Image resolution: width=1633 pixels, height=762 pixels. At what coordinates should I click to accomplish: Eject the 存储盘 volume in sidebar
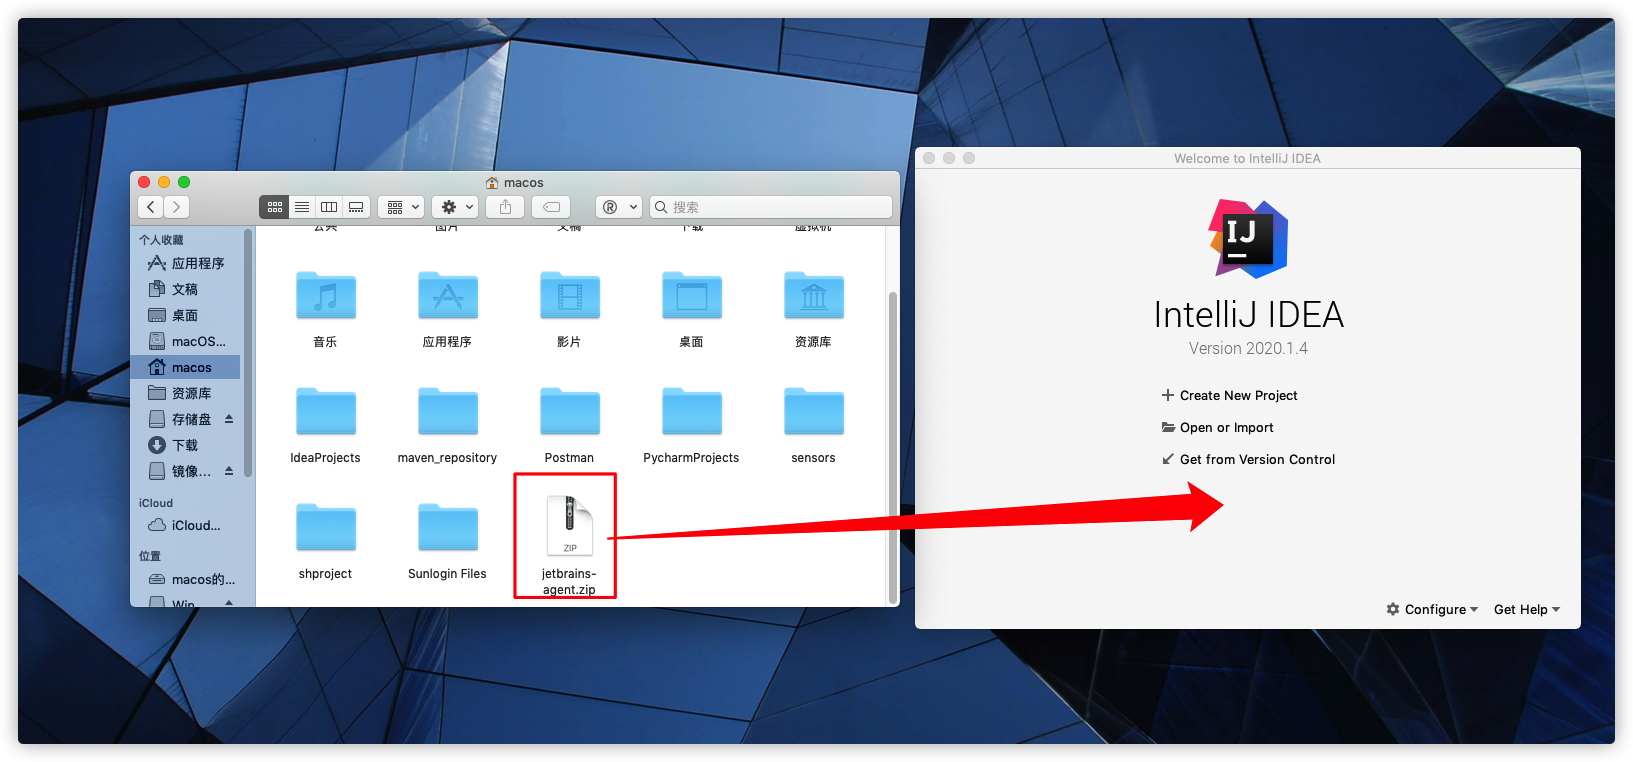(x=229, y=419)
